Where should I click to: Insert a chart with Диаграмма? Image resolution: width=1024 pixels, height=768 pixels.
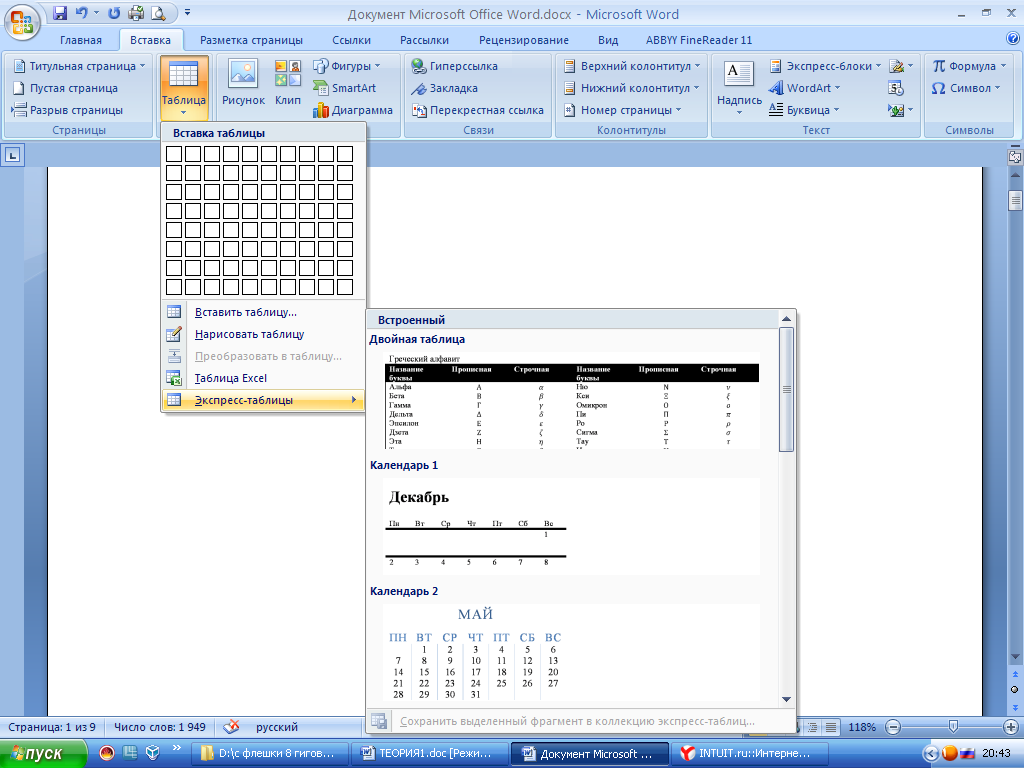coord(353,110)
